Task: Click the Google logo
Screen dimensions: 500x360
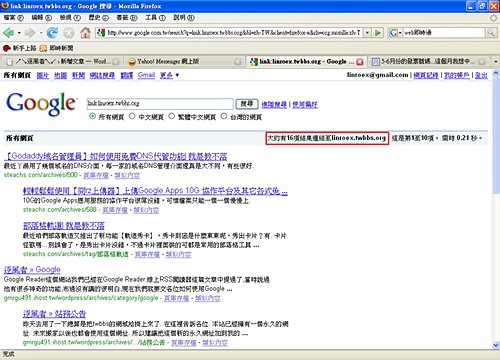Action: click(41, 104)
